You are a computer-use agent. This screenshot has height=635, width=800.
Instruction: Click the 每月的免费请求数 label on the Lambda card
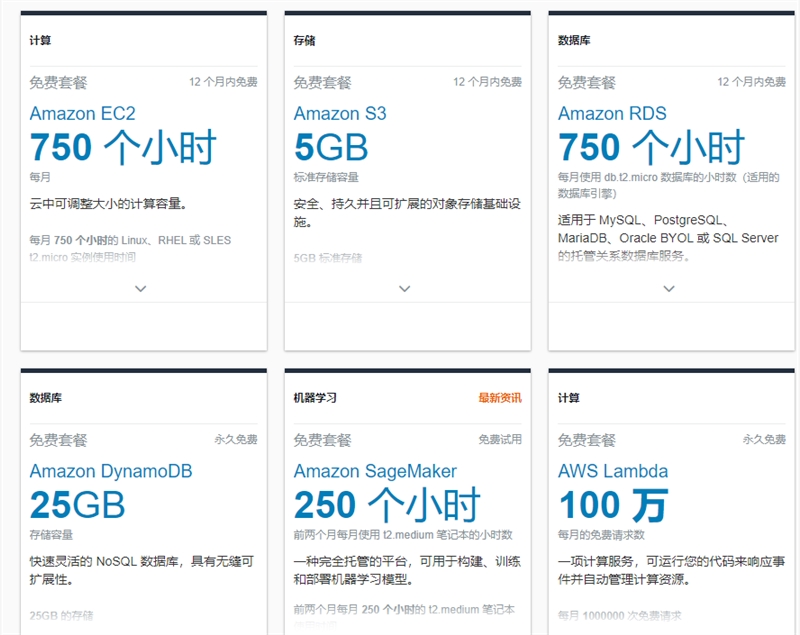601,535
